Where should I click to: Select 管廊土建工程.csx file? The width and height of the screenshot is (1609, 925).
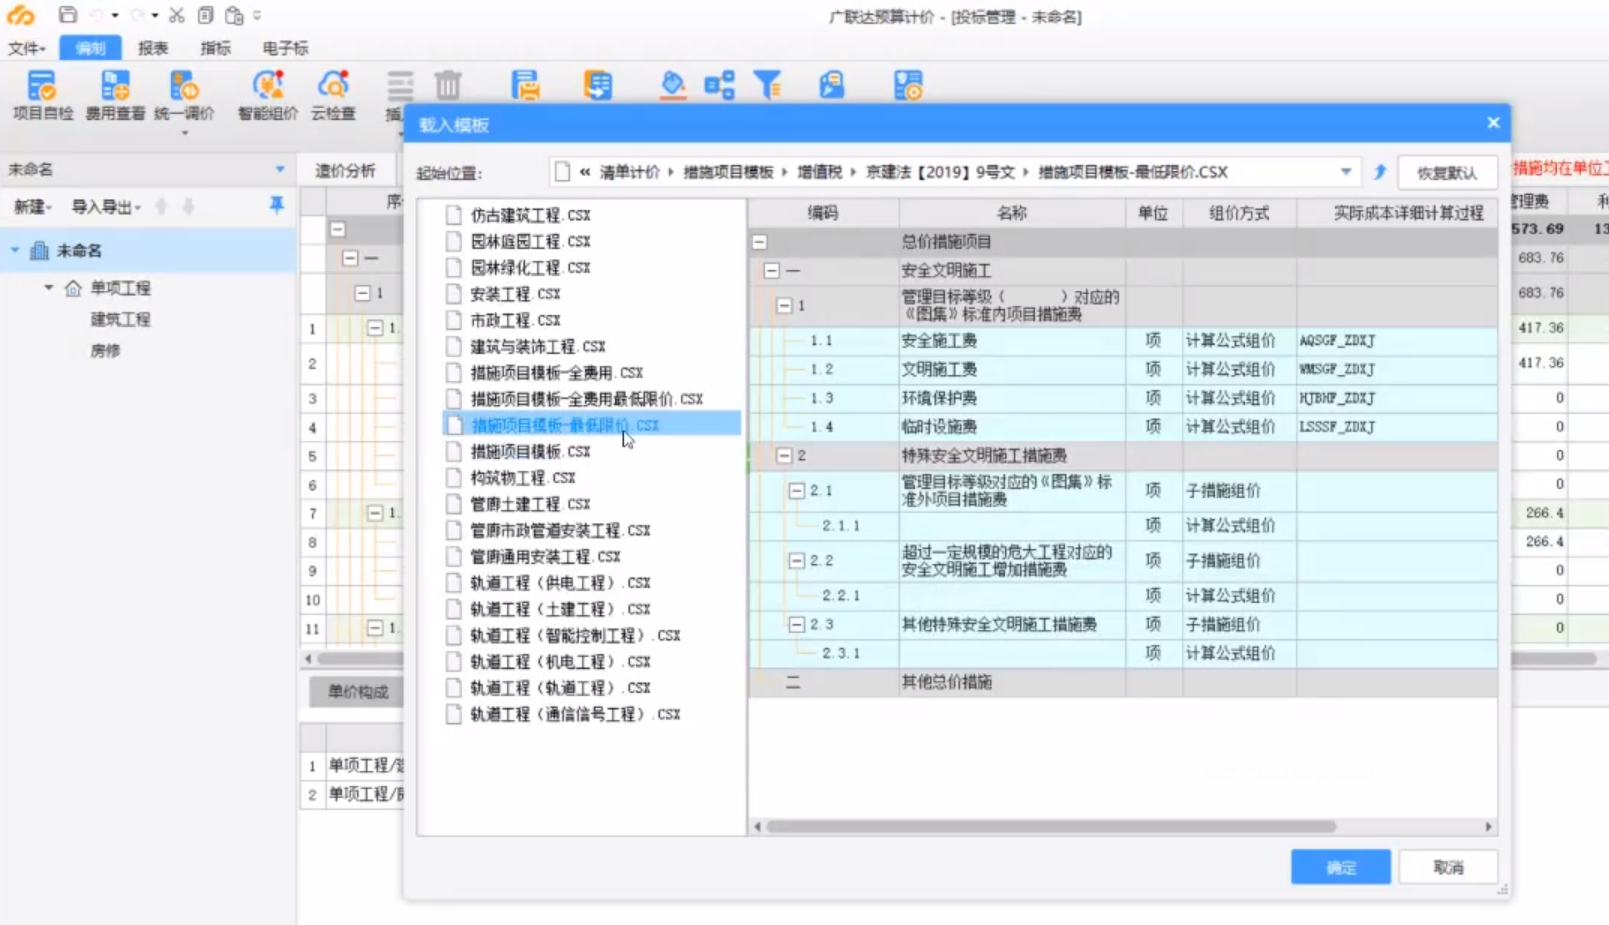530,504
